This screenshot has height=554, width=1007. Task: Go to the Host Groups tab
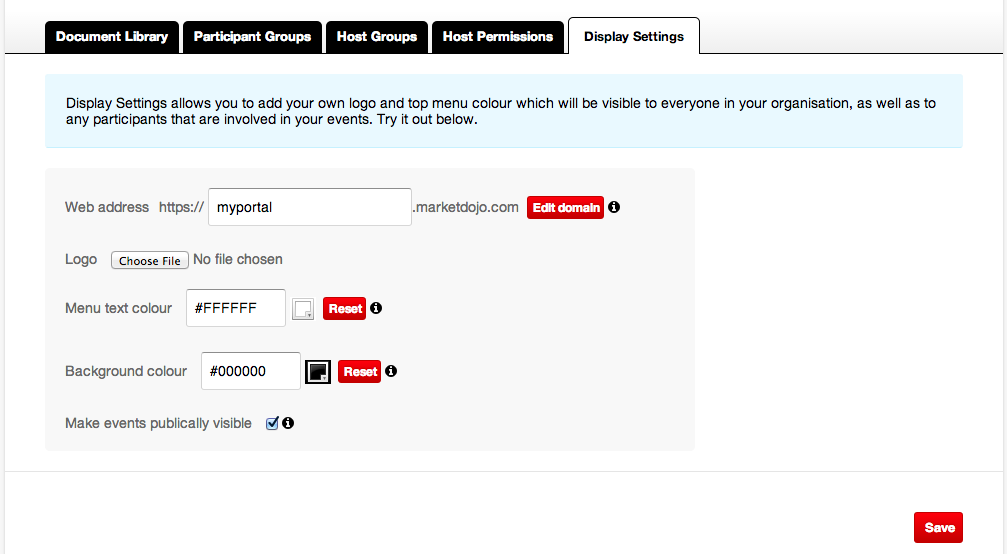pyautogui.click(x=377, y=37)
